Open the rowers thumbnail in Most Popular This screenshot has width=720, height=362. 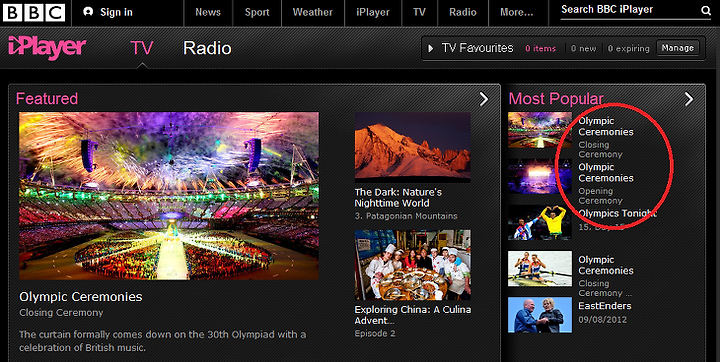540,269
